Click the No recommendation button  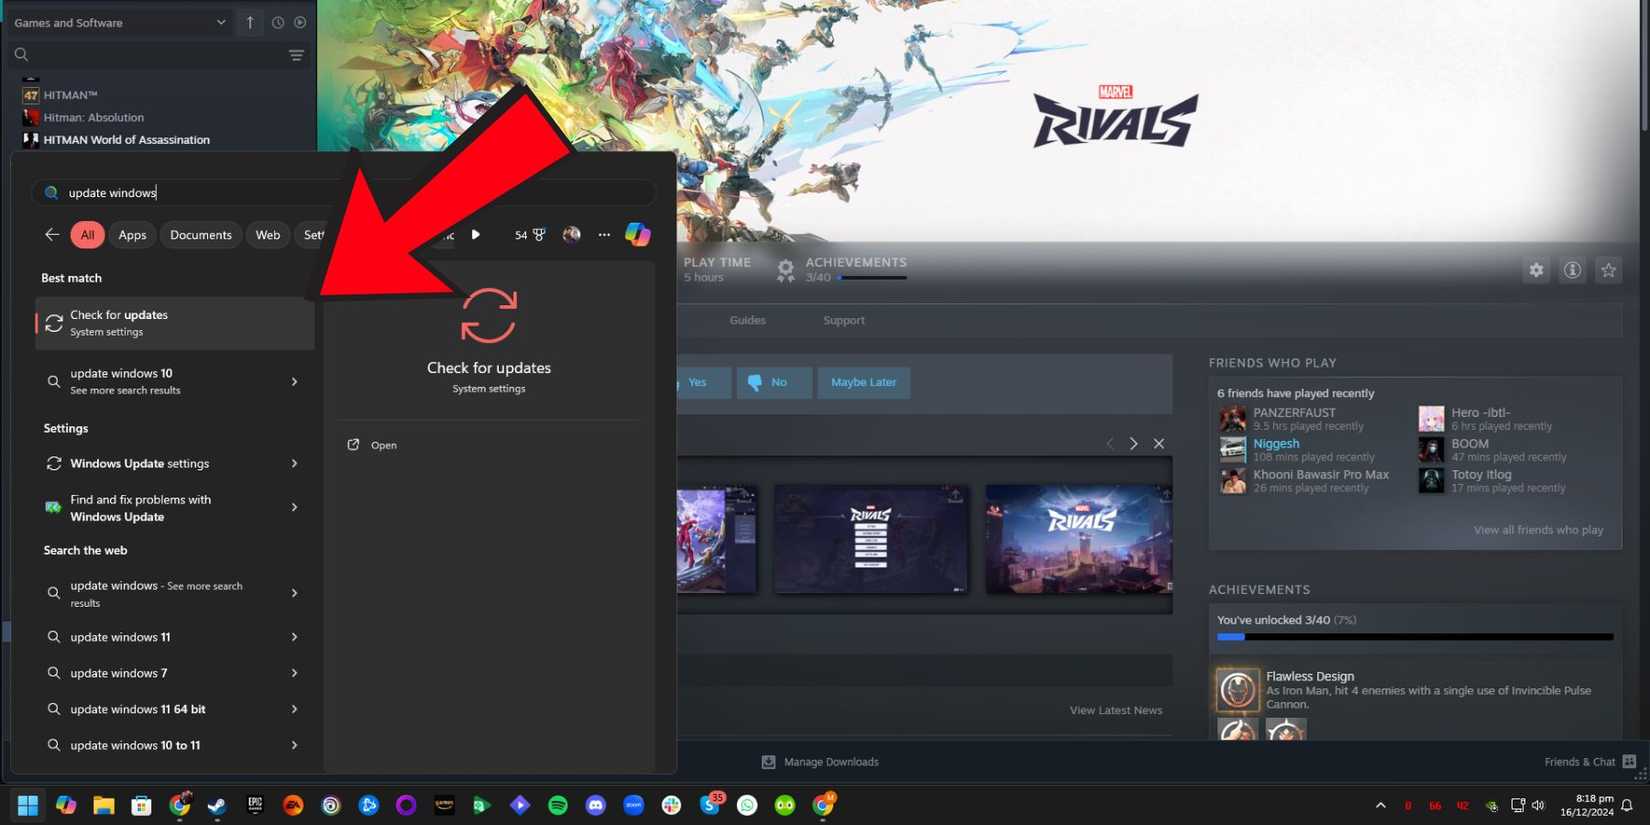(x=774, y=382)
